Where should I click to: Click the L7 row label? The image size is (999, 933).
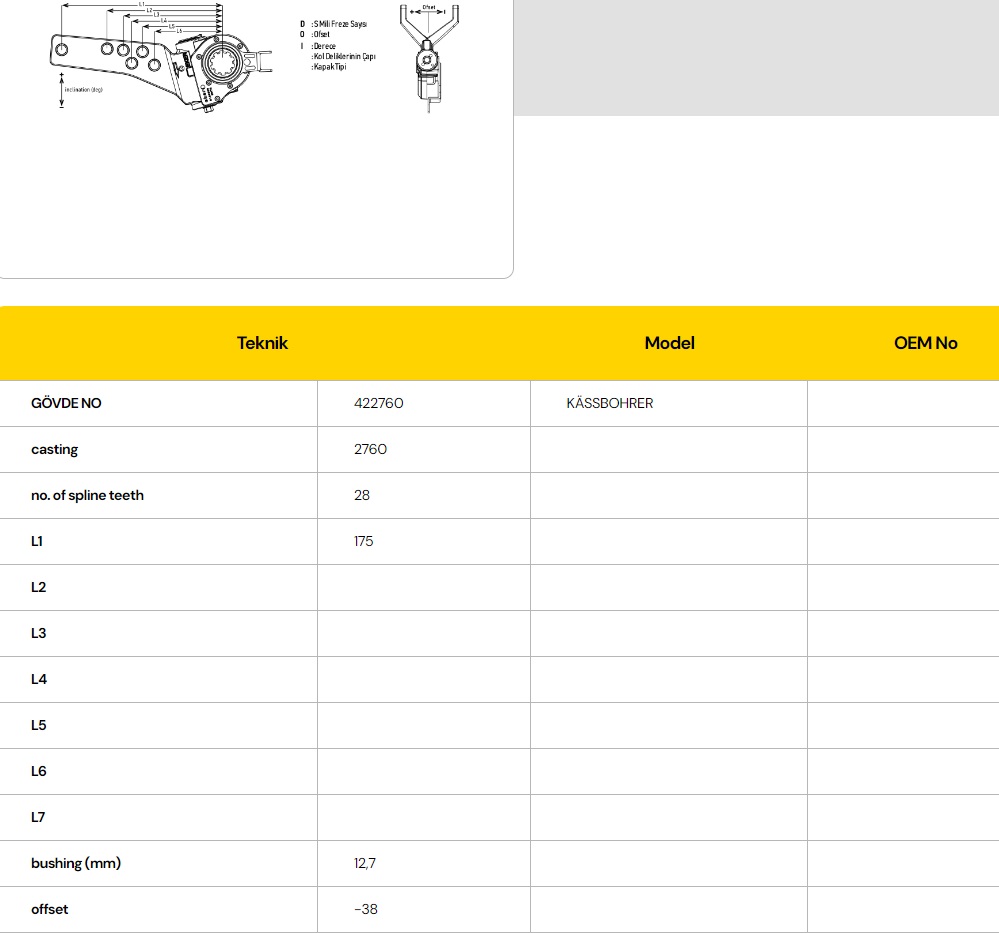[38, 817]
